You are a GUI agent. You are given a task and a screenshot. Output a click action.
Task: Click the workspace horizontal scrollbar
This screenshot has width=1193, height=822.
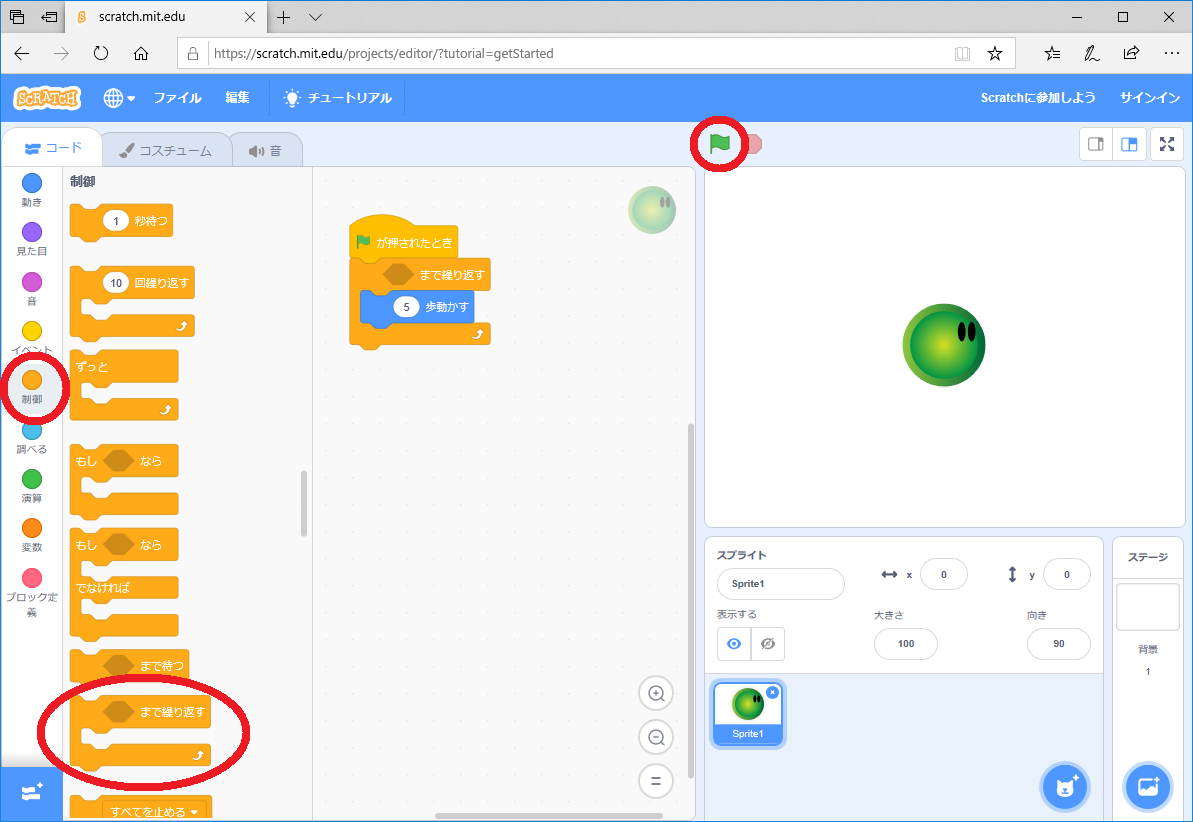pos(549,816)
